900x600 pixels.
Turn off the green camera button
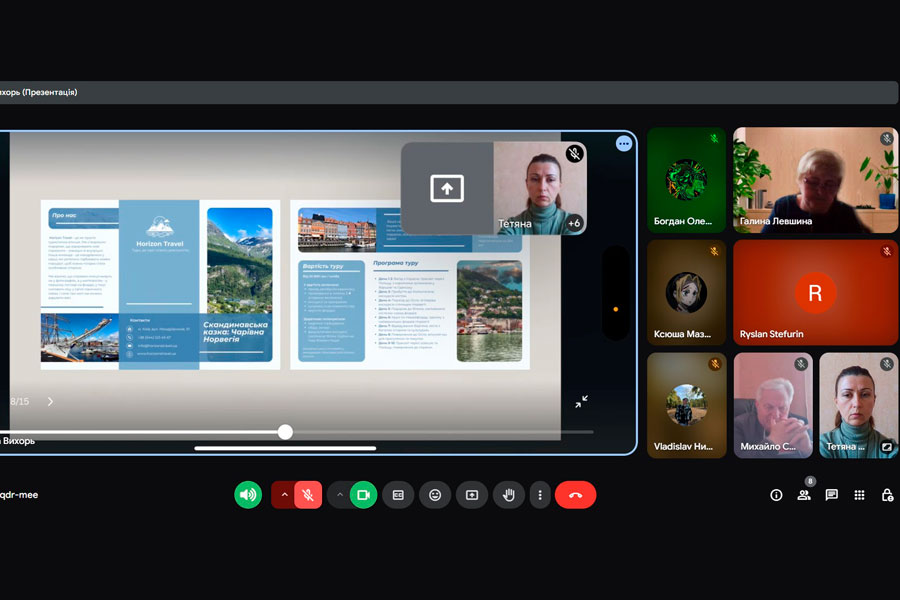click(x=363, y=495)
